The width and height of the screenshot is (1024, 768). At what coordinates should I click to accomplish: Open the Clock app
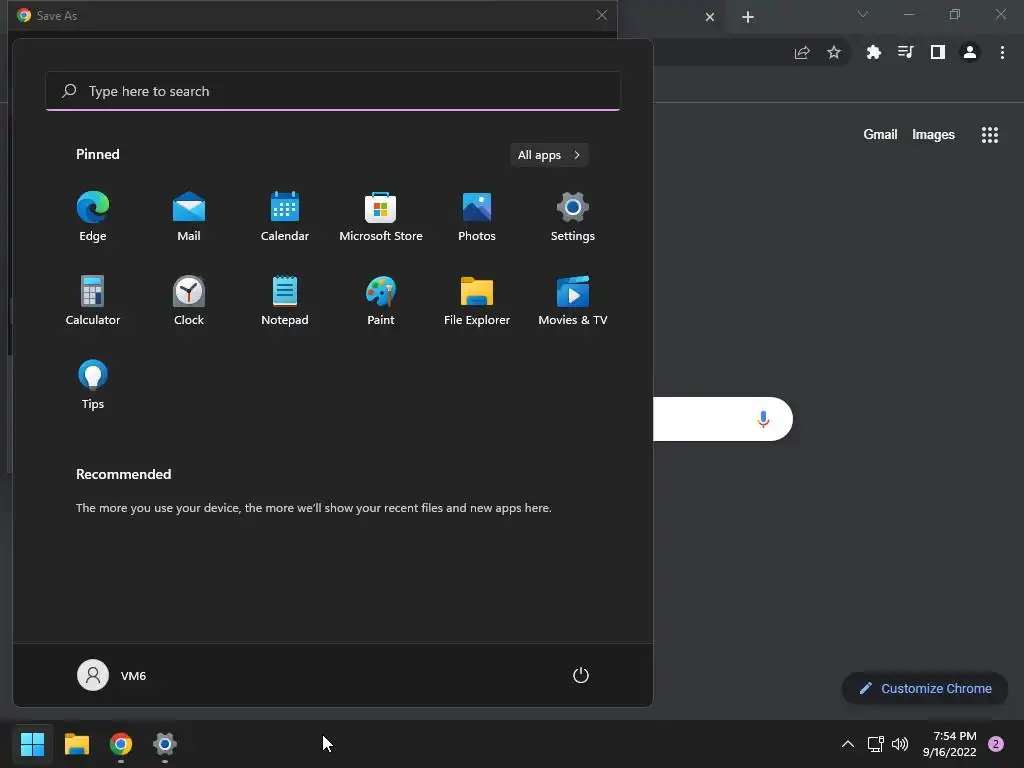point(189,300)
